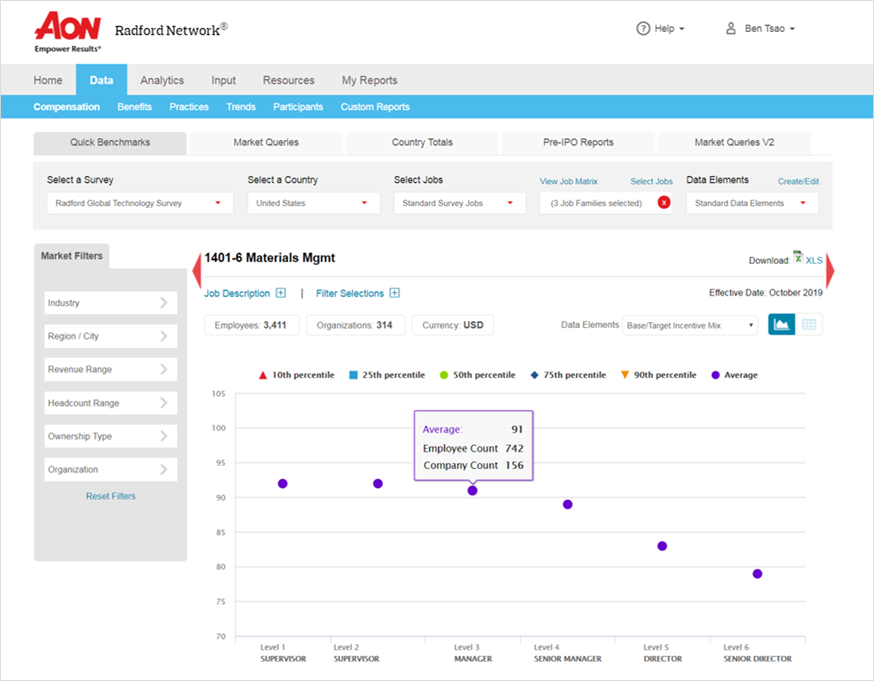Click the Level 3 Manager average point
The height and width of the screenshot is (681, 874).
pos(473,491)
